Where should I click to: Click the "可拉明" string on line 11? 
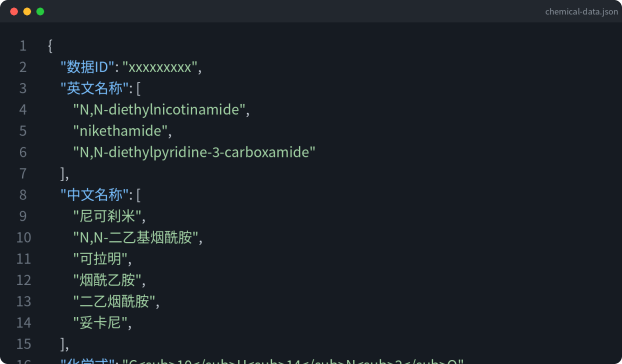point(100,259)
